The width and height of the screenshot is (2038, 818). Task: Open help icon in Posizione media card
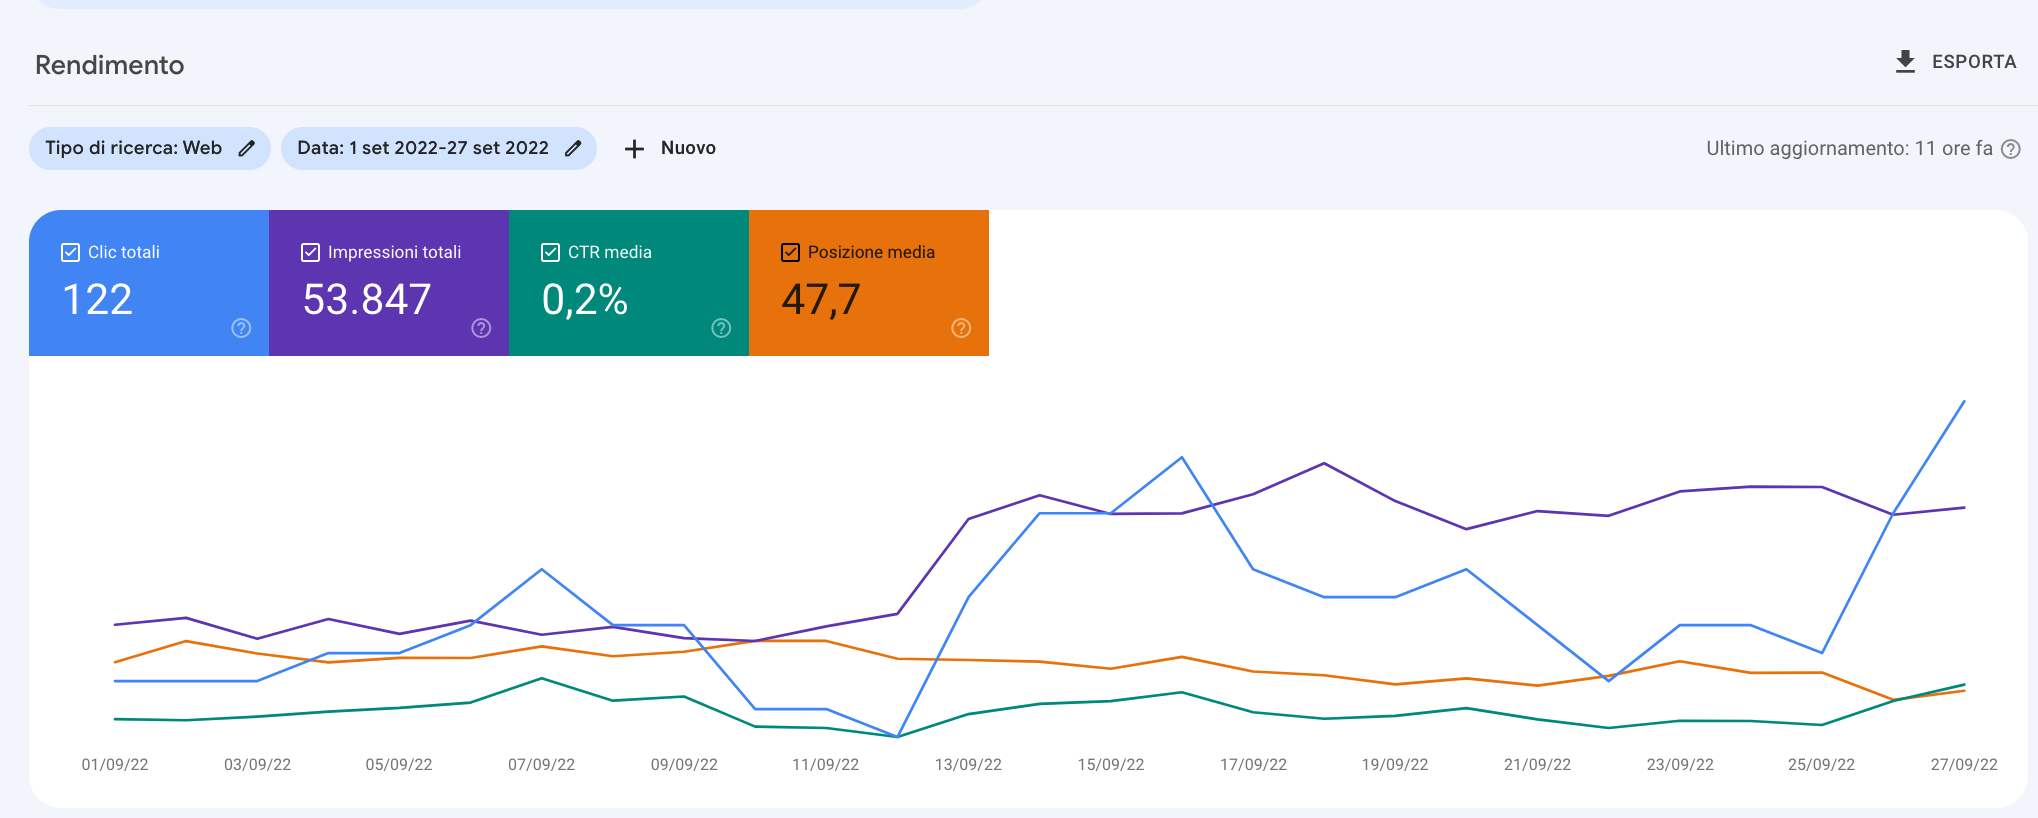tap(961, 328)
